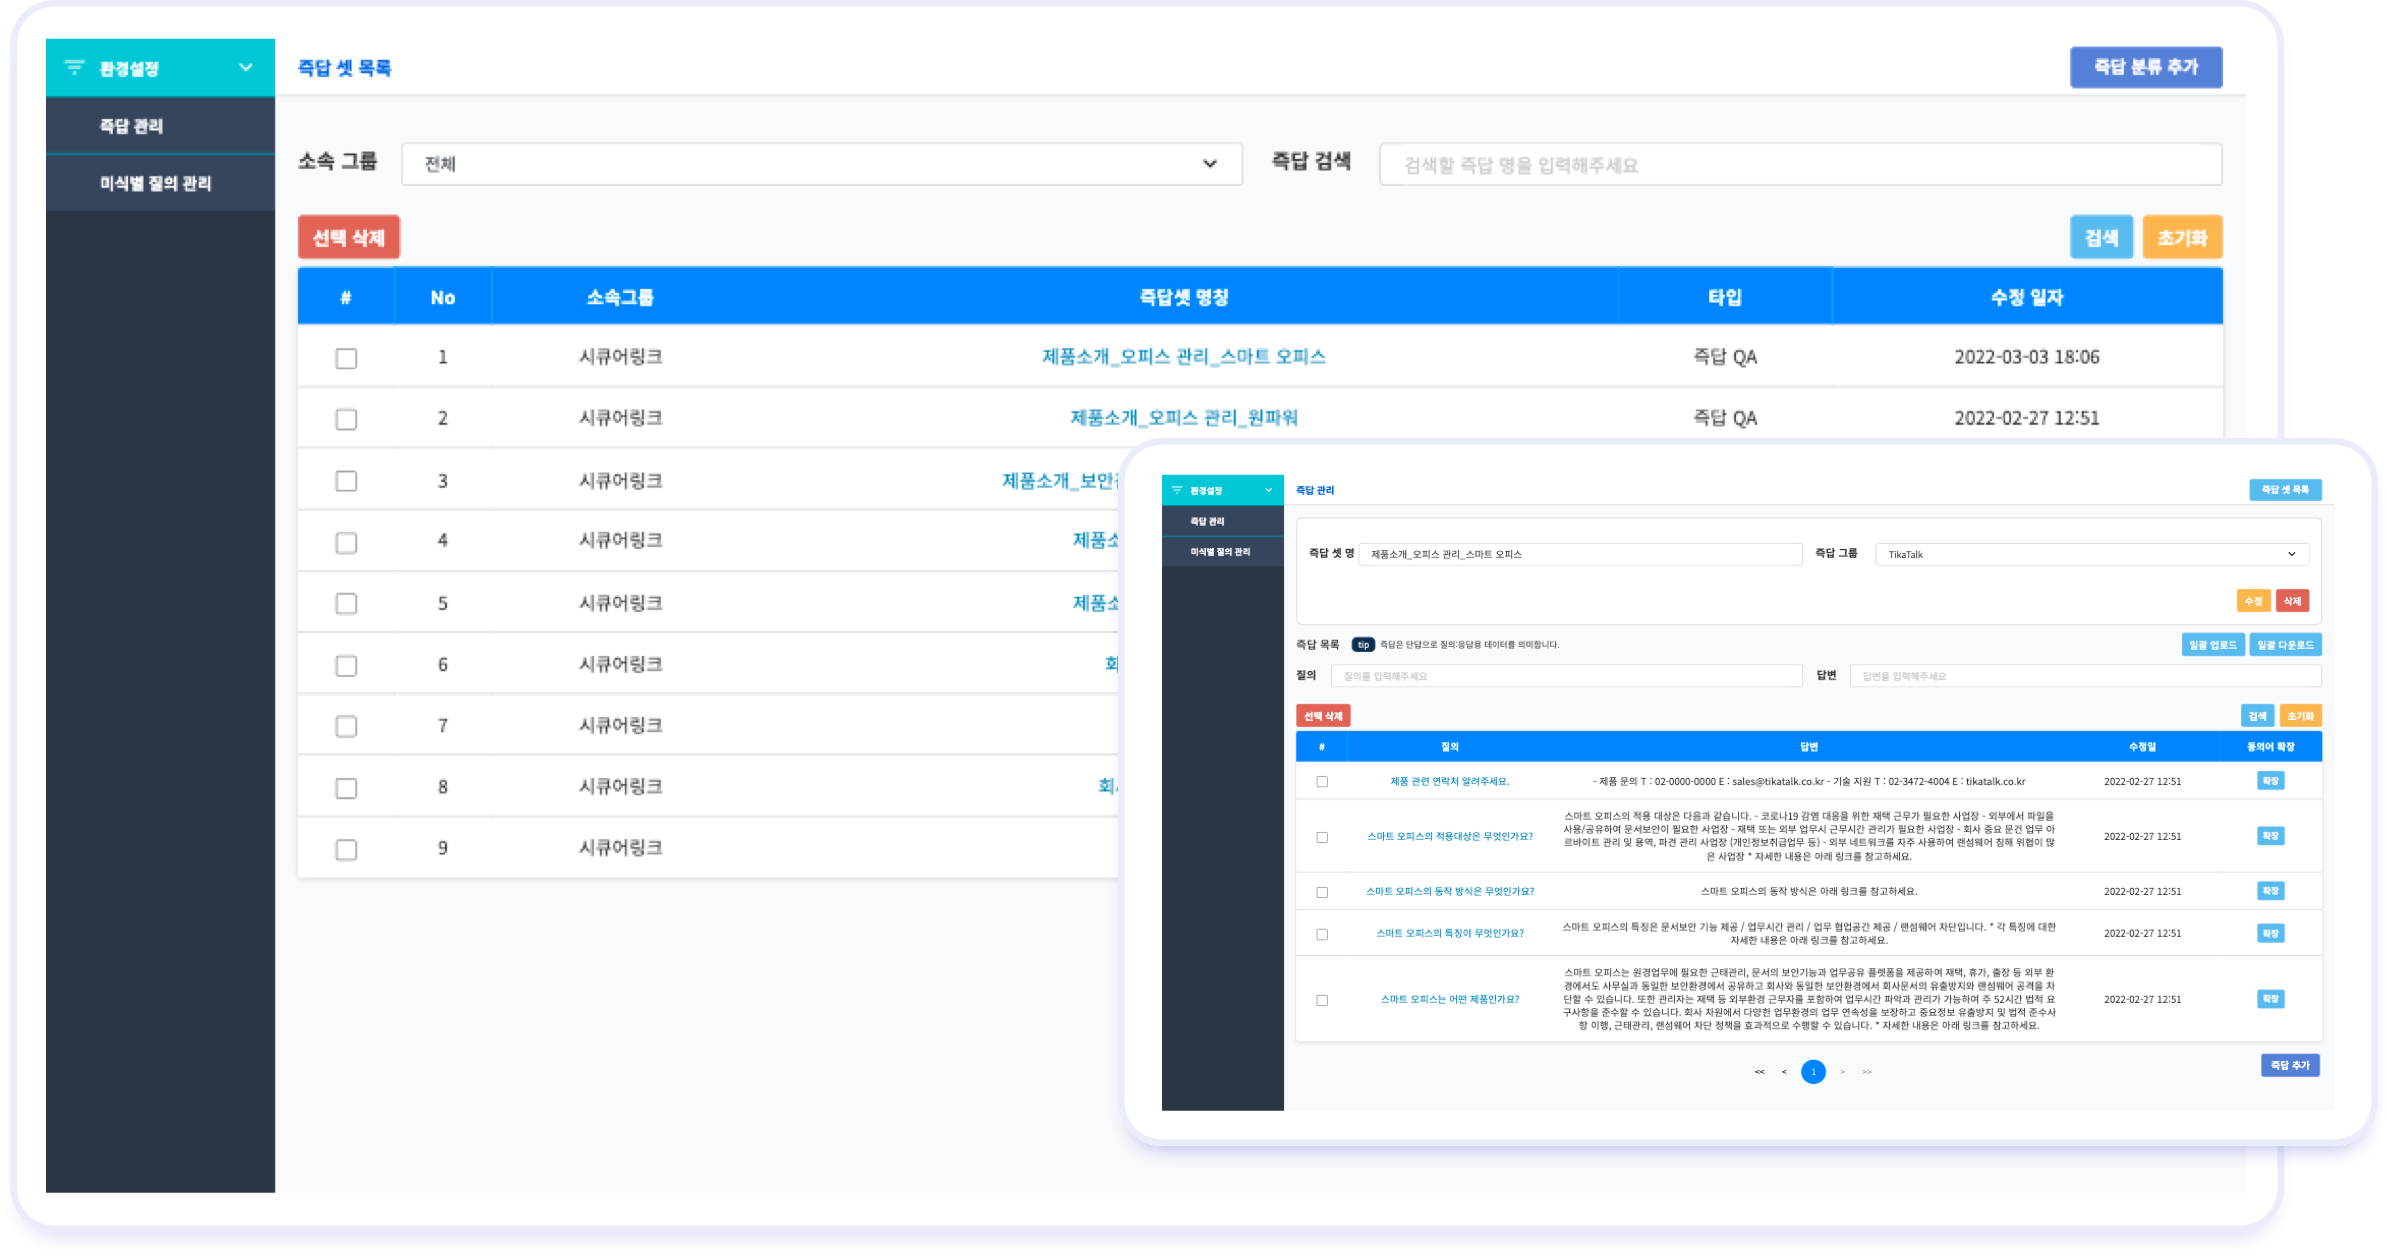Open 미식별 질의 관리 menu in 즉답 셋 목록 window sidebar

160,183
